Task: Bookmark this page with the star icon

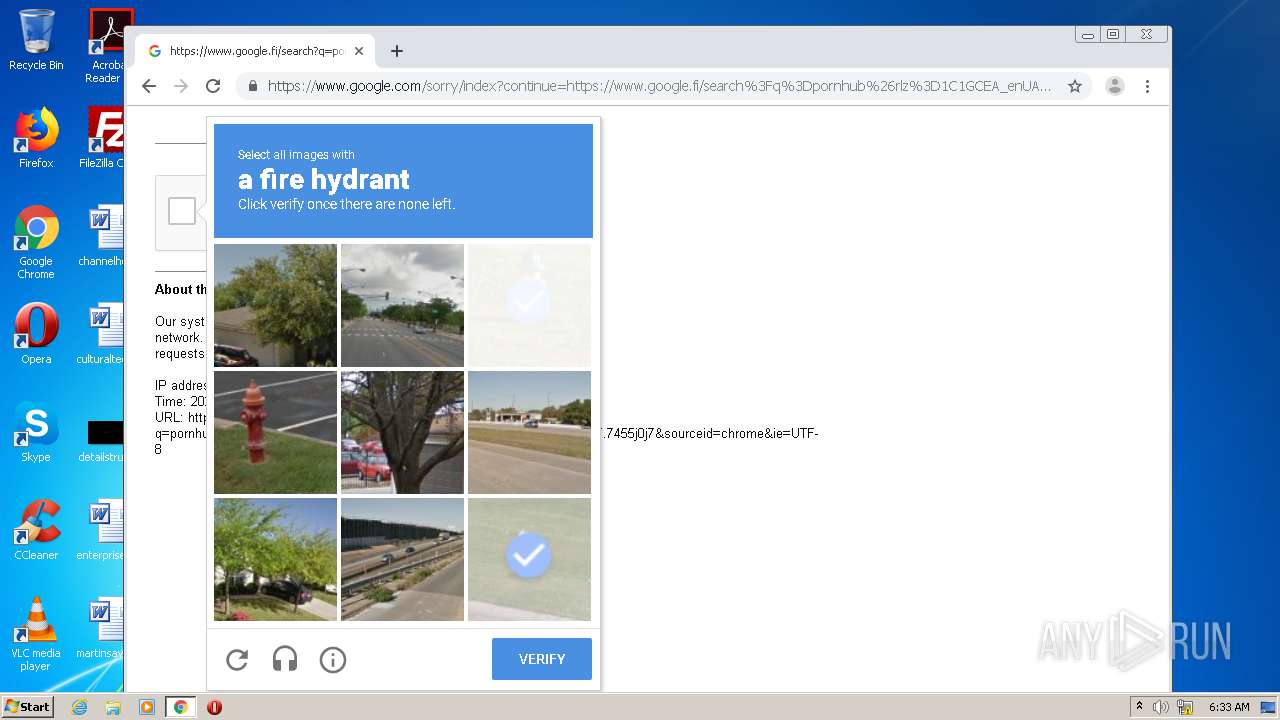Action: point(1075,86)
